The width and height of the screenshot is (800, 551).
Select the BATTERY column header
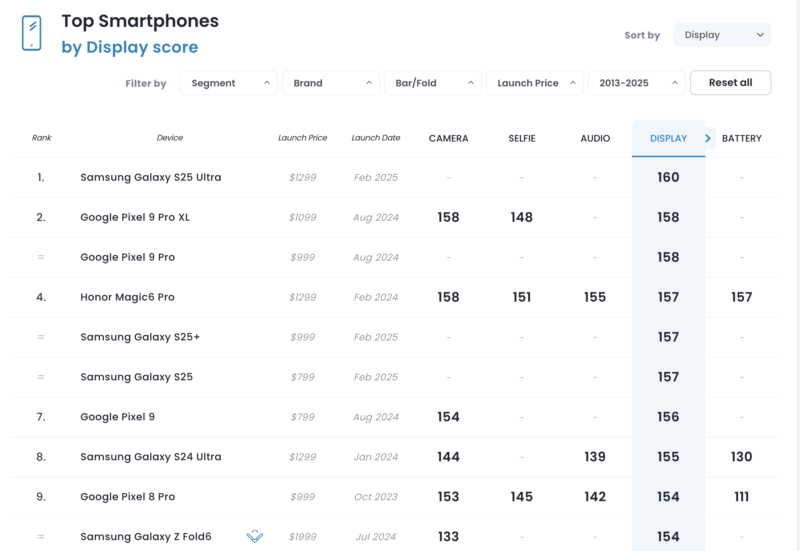coord(742,138)
